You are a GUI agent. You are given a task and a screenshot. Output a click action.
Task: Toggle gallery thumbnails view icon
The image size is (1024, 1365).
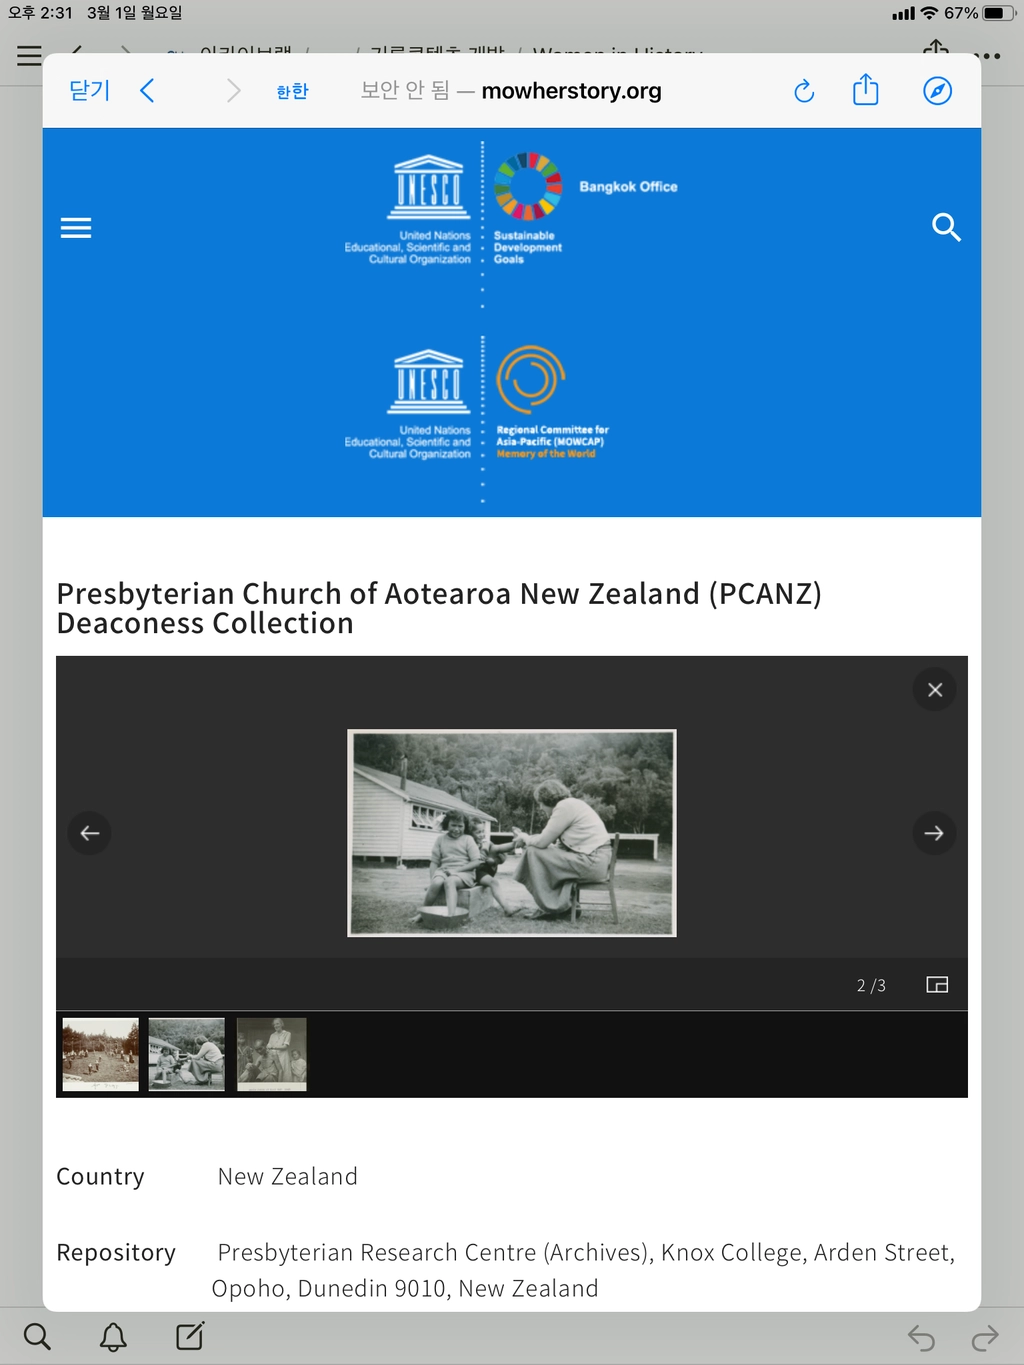(x=937, y=985)
